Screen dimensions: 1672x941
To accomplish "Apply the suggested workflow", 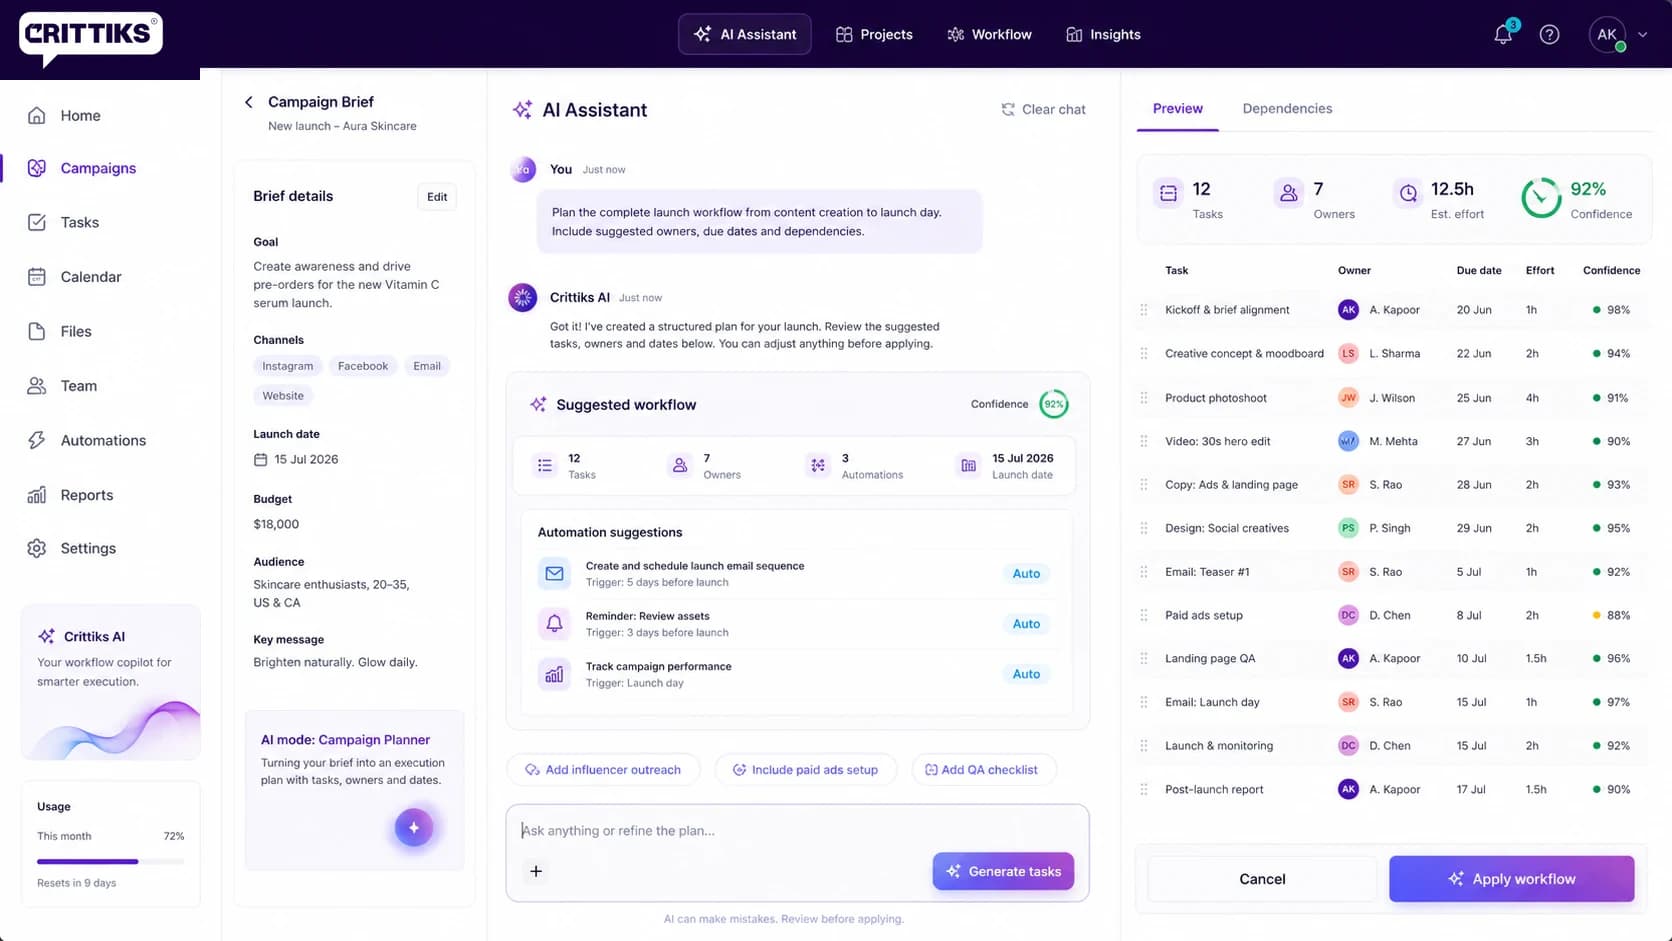I will tap(1511, 879).
